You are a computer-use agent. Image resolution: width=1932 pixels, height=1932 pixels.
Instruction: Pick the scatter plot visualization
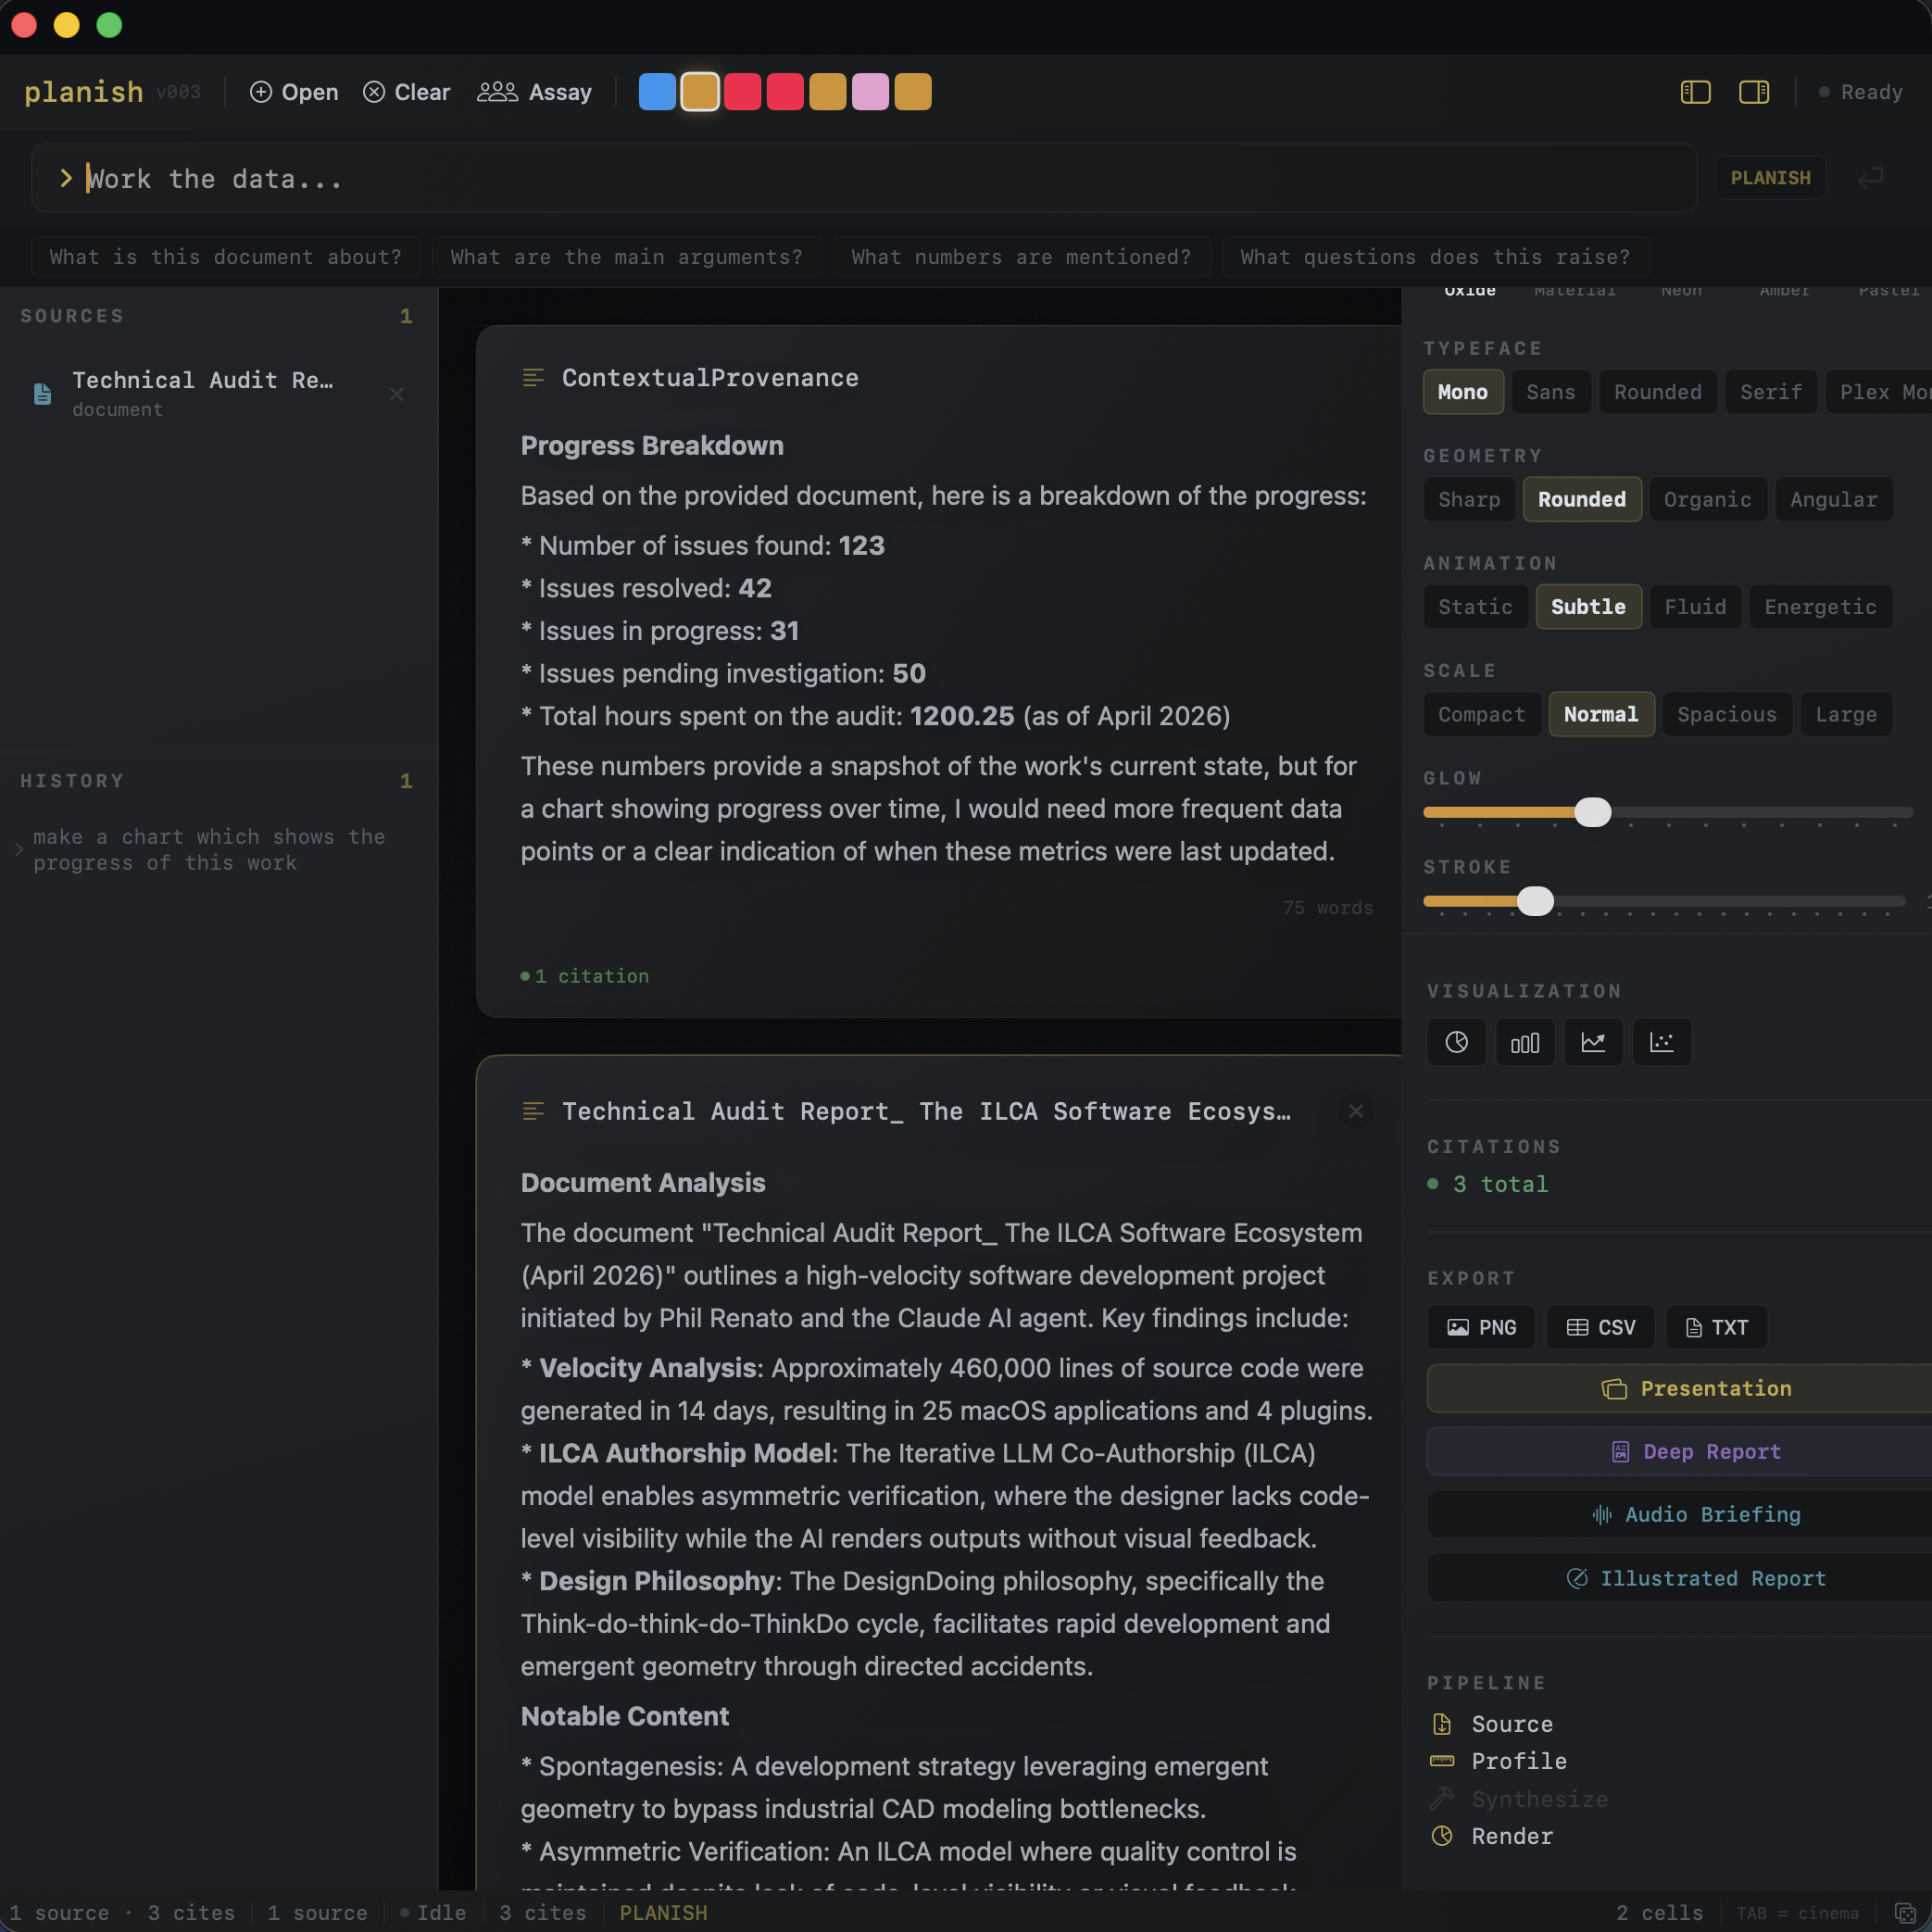1662,1041
